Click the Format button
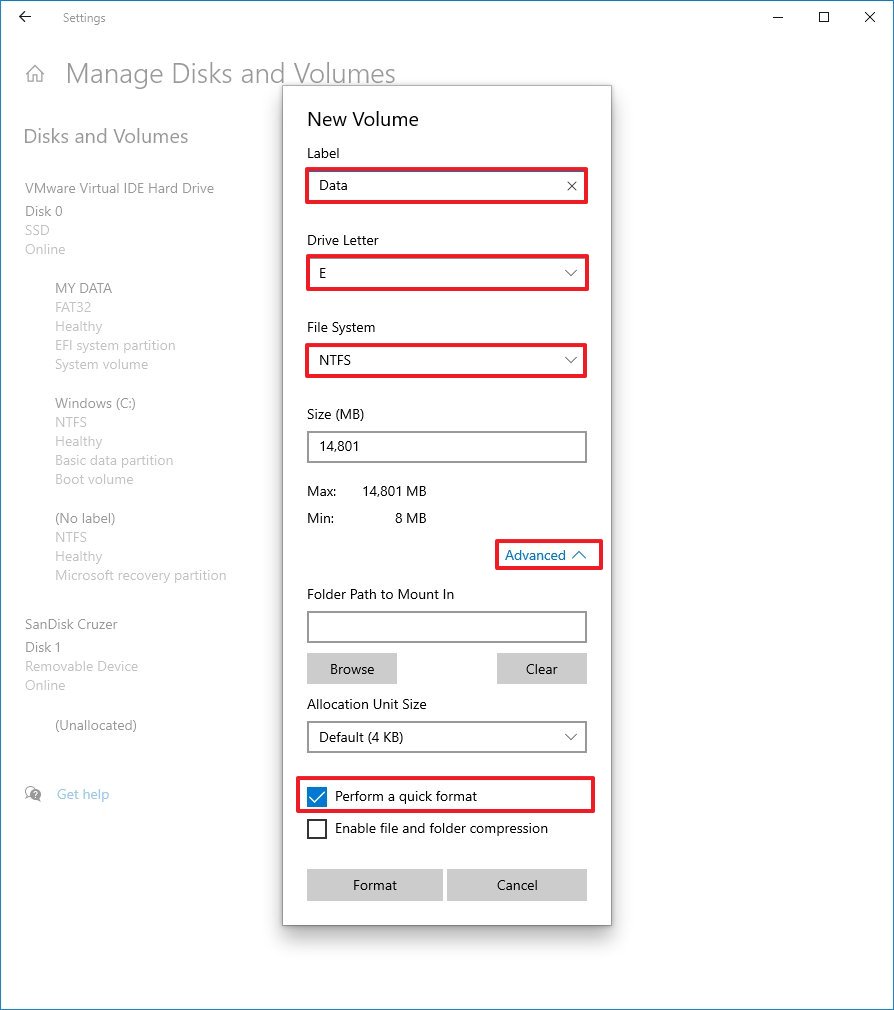 375,885
